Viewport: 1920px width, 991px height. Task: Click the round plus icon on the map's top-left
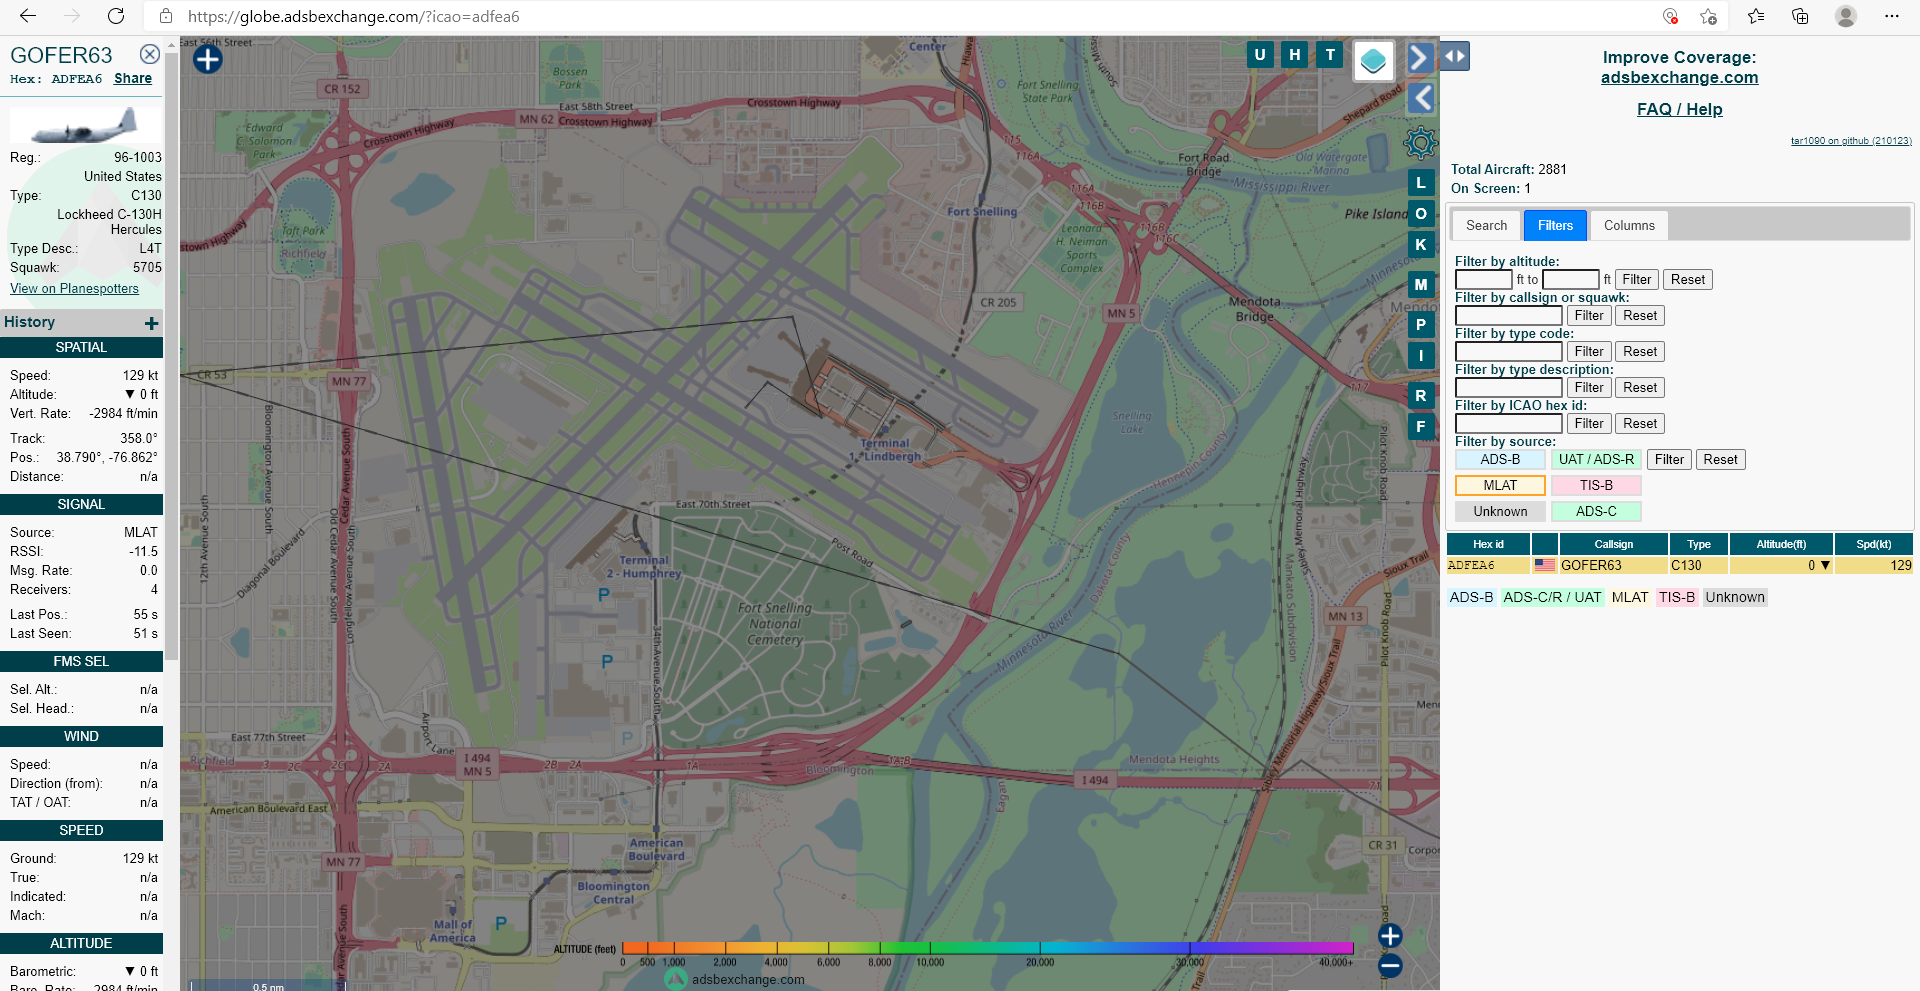point(207,60)
